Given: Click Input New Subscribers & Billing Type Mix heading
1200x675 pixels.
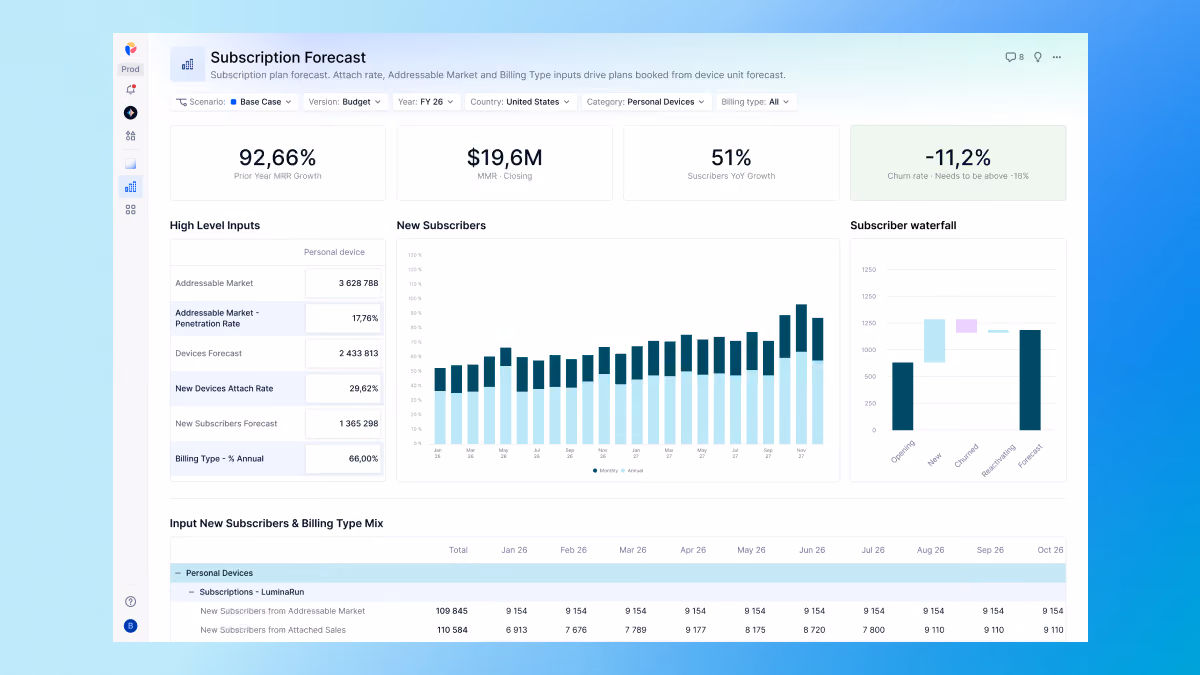Looking at the screenshot, I should tap(276, 523).
